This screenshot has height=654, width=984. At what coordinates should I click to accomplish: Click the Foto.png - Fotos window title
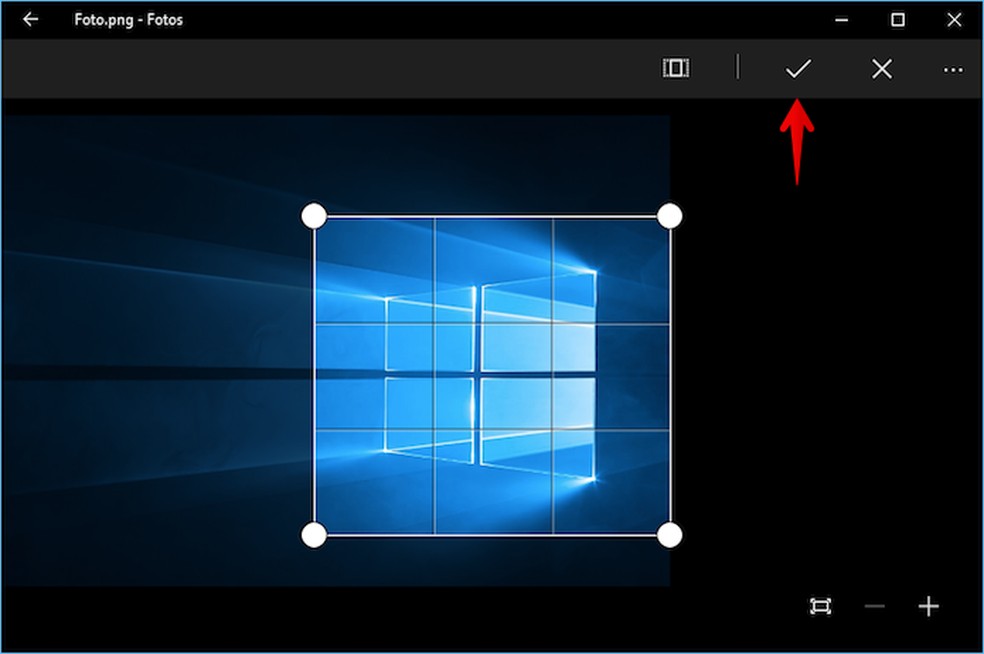[129, 20]
